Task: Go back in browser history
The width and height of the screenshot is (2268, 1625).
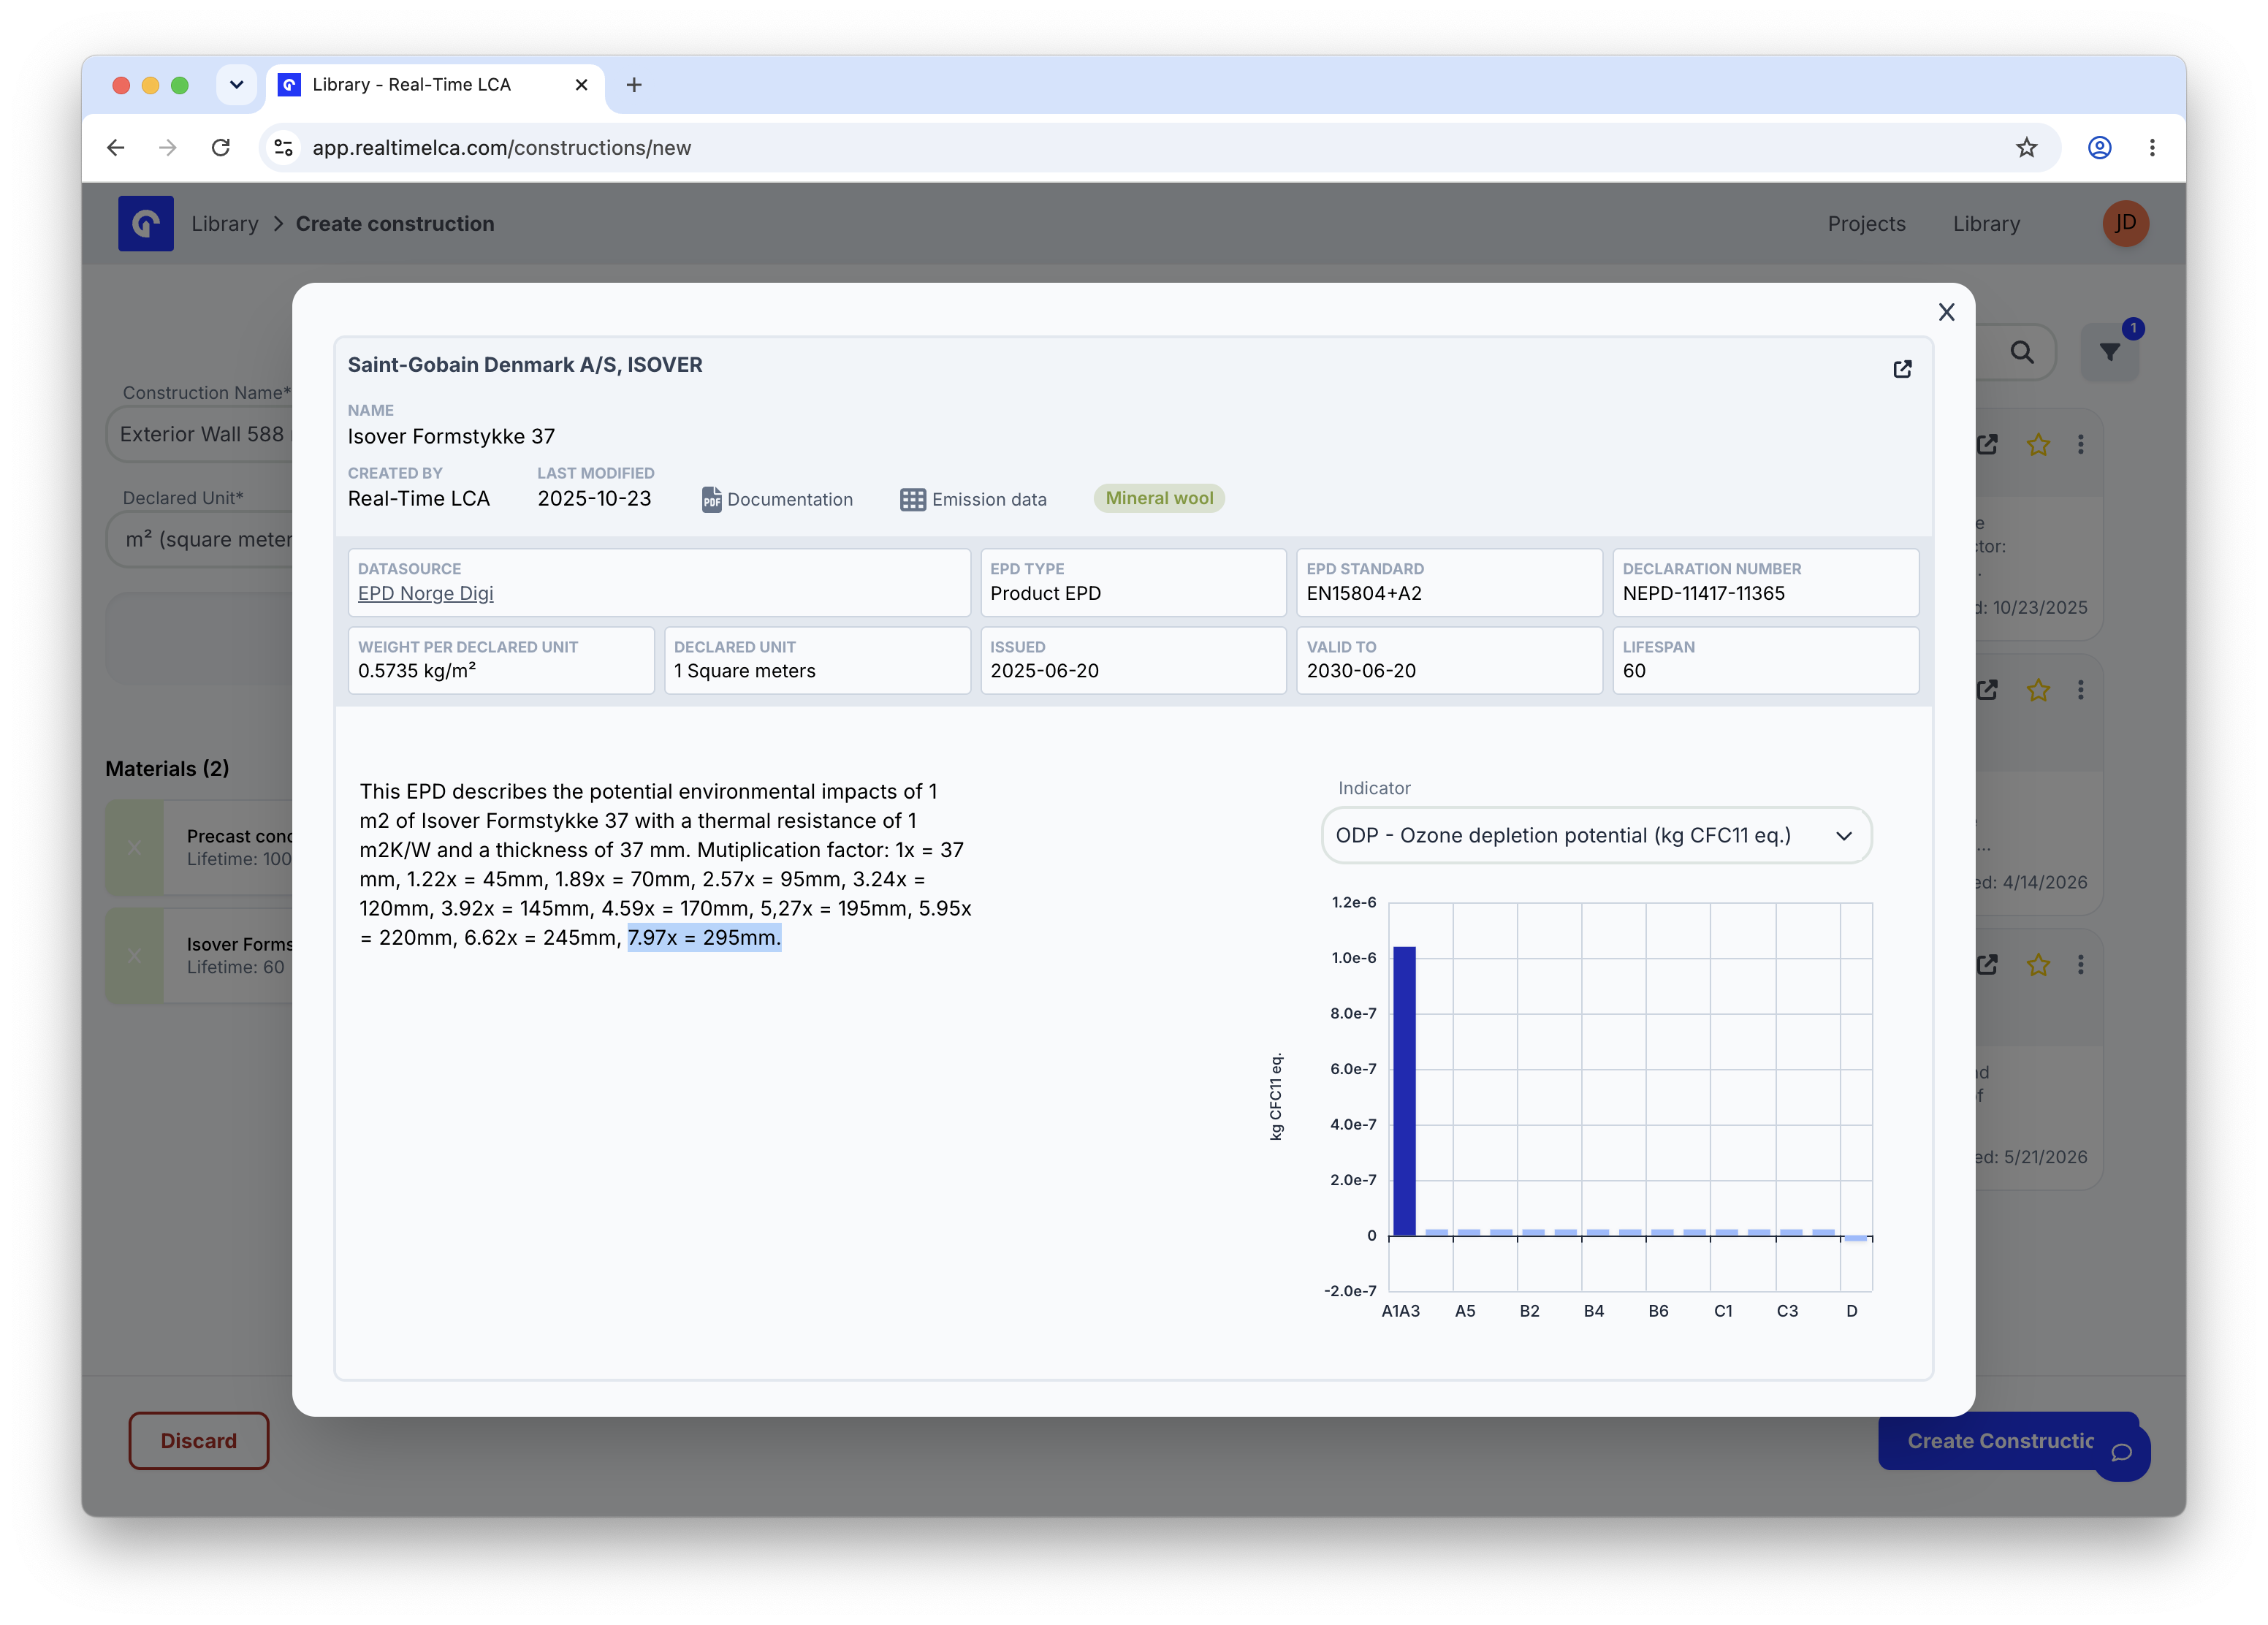Action: [x=116, y=148]
